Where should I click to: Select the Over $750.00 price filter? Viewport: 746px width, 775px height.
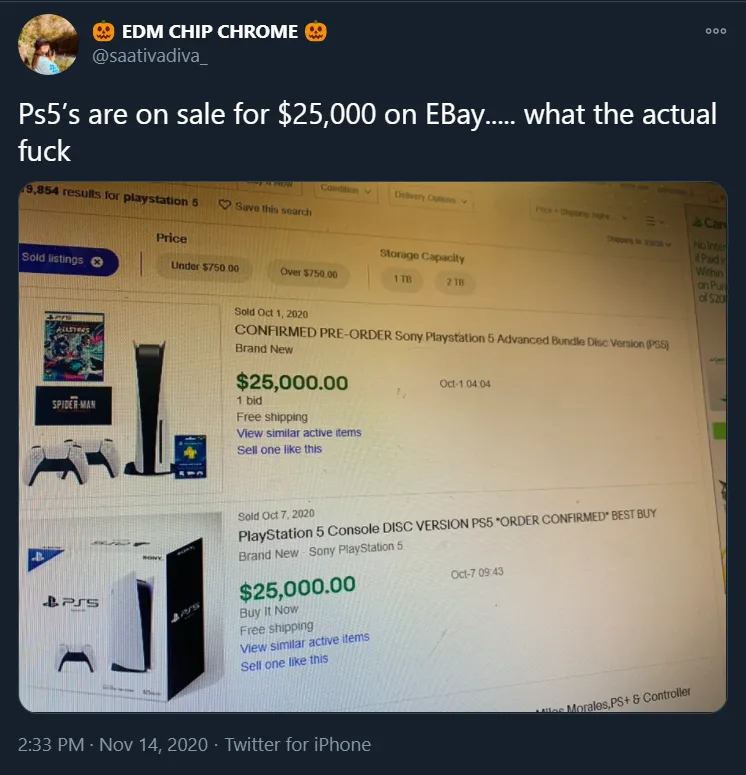[308, 273]
